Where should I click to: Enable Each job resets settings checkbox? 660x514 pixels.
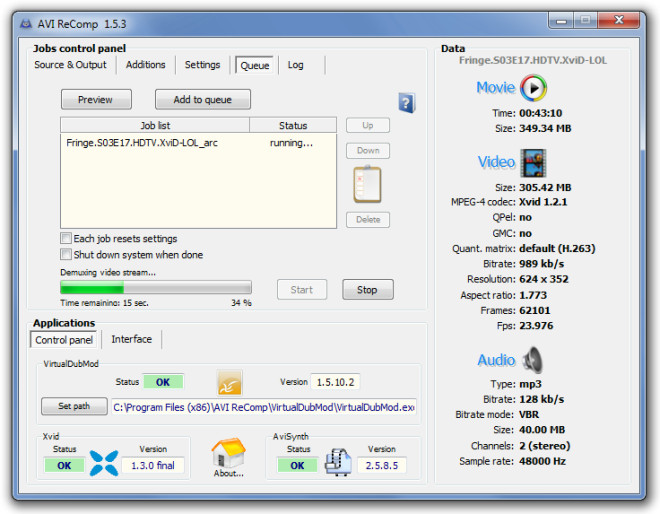coord(66,238)
